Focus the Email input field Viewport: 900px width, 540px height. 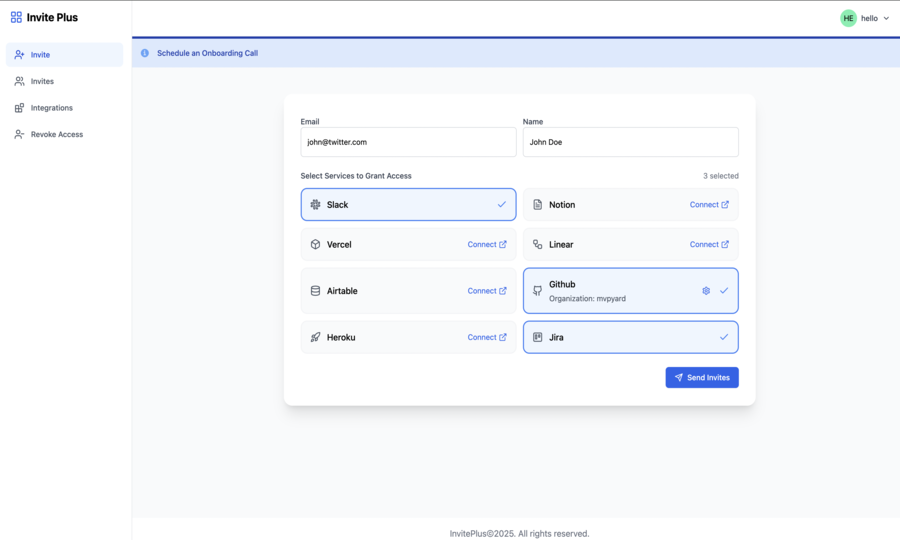tap(408, 142)
